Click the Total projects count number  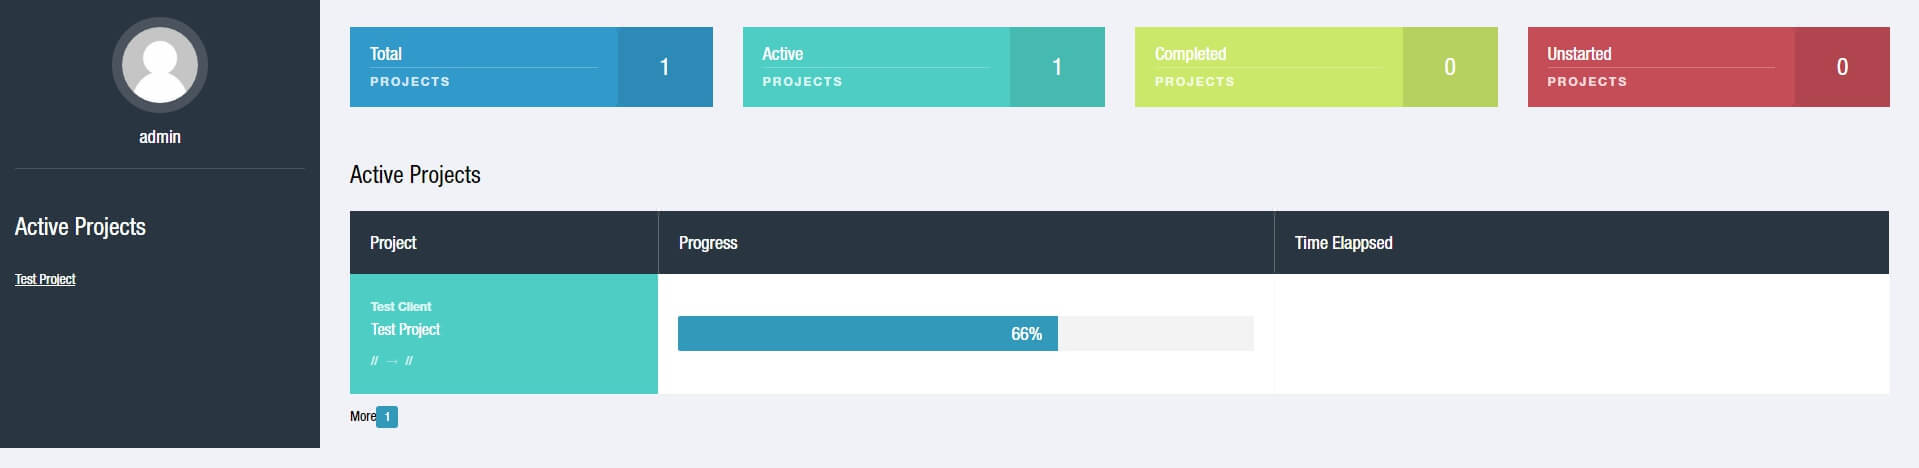(x=665, y=67)
